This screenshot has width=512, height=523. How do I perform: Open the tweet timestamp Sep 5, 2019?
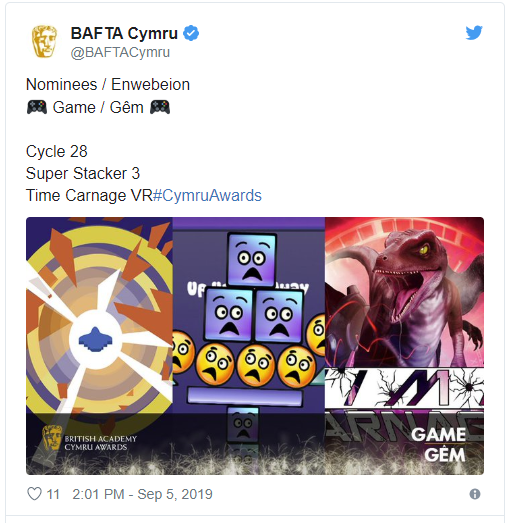click(142, 494)
